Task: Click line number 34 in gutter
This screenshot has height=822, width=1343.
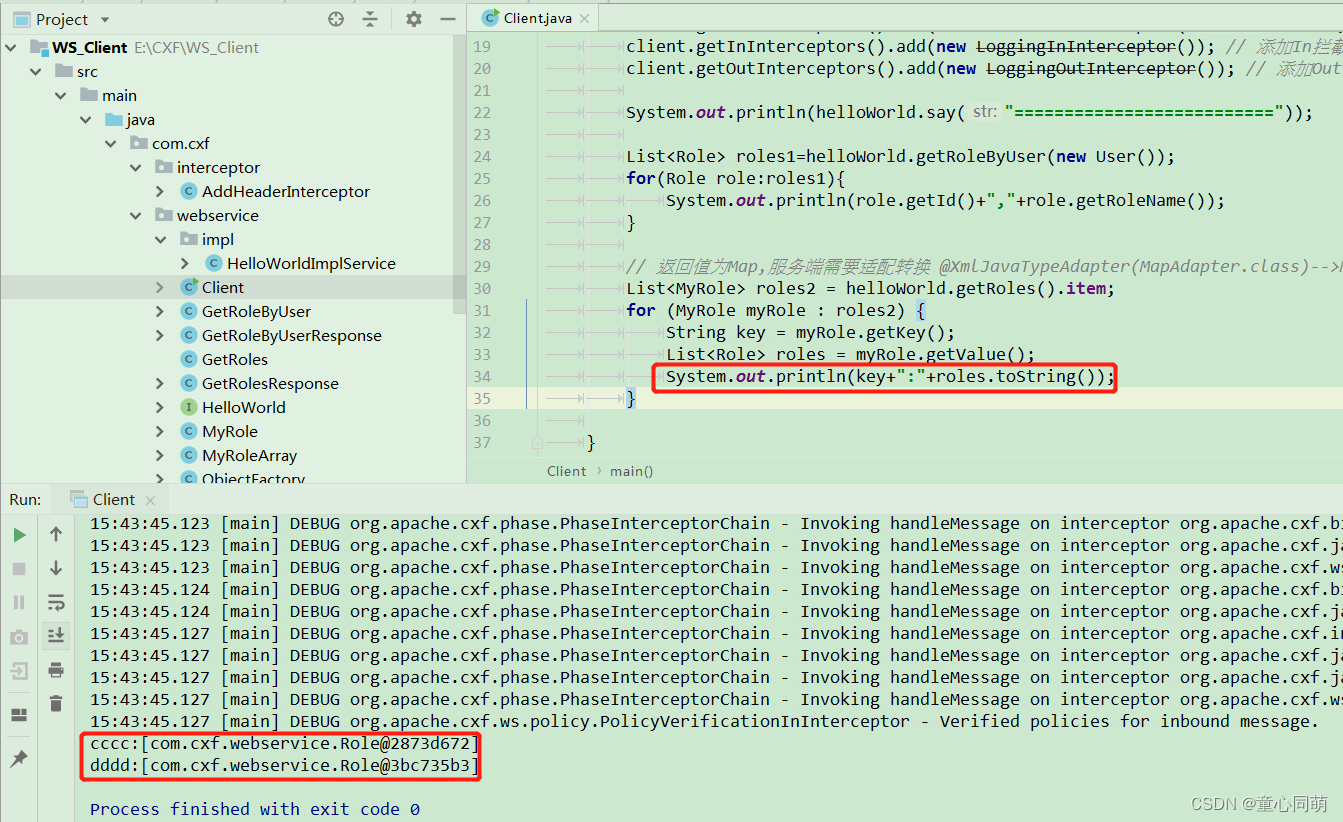Action: click(x=482, y=376)
